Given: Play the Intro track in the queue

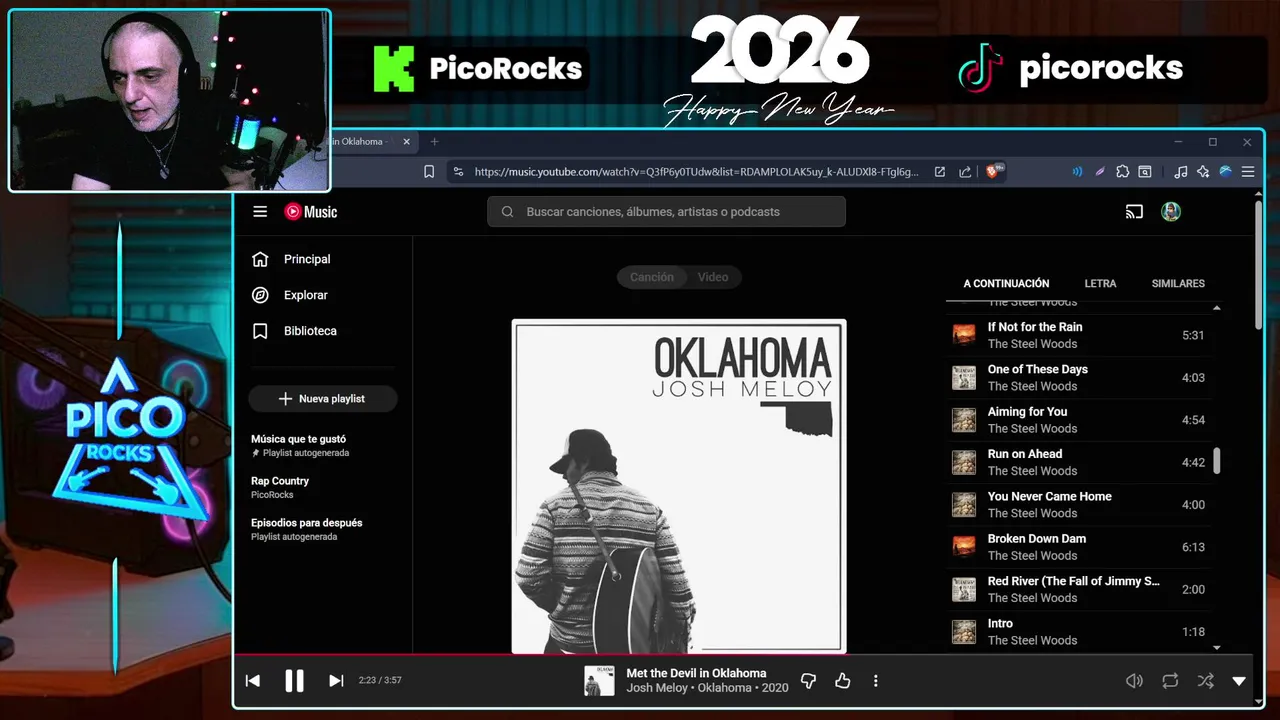Looking at the screenshot, I should (1080, 632).
